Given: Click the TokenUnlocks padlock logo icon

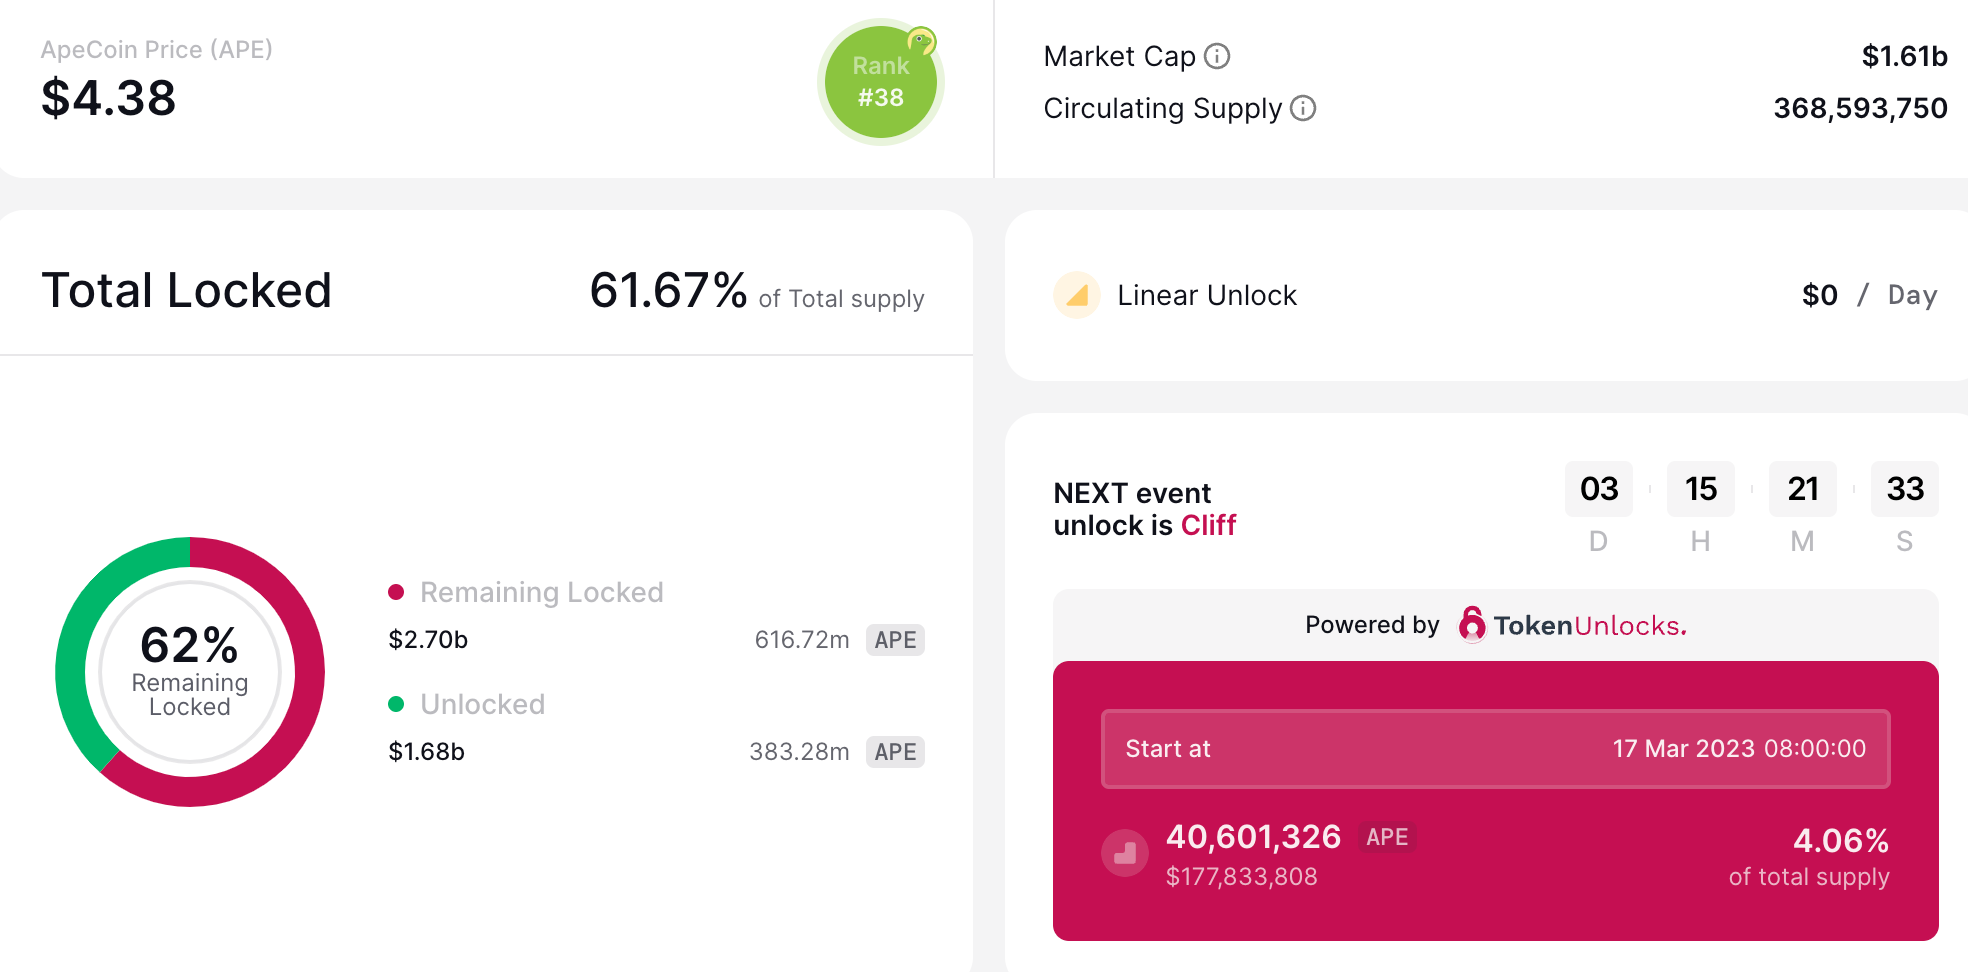Looking at the screenshot, I should [x=1472, y=625].
